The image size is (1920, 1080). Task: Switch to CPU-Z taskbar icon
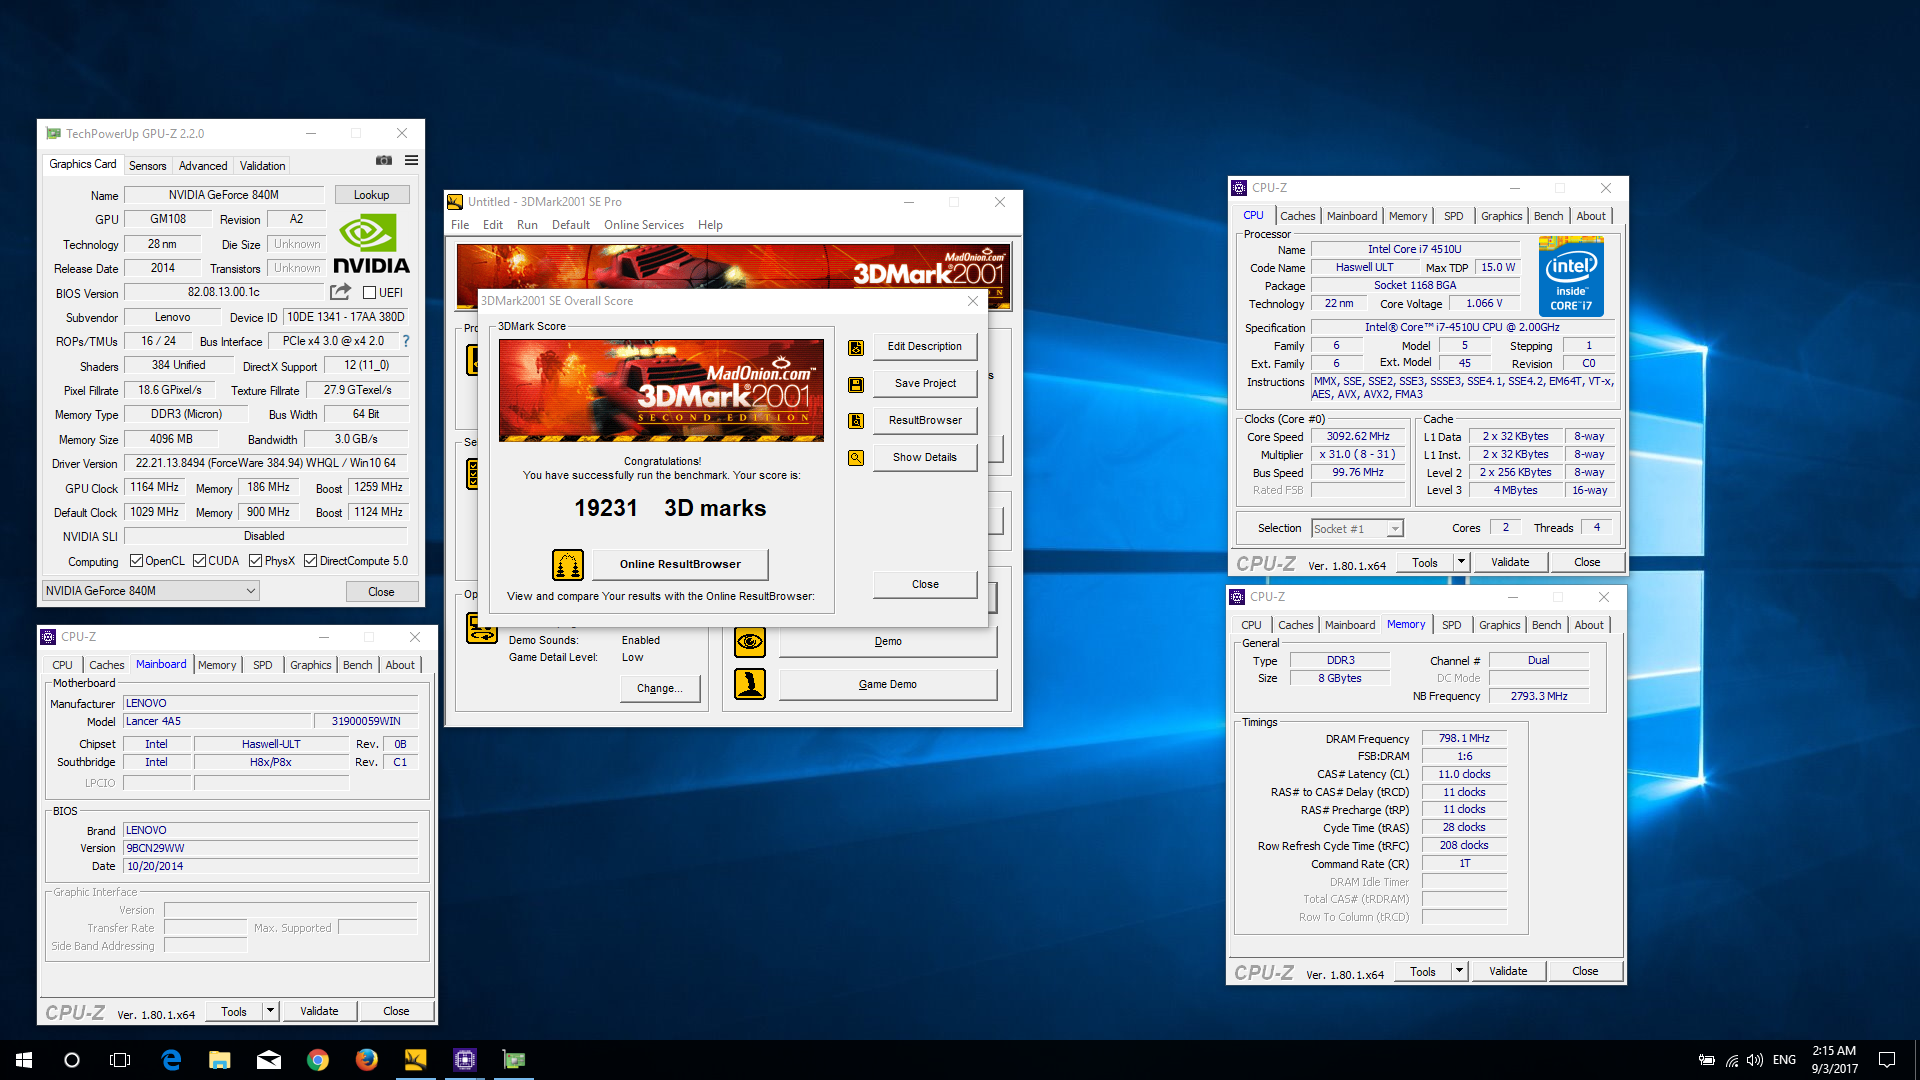coord(465,1060)
